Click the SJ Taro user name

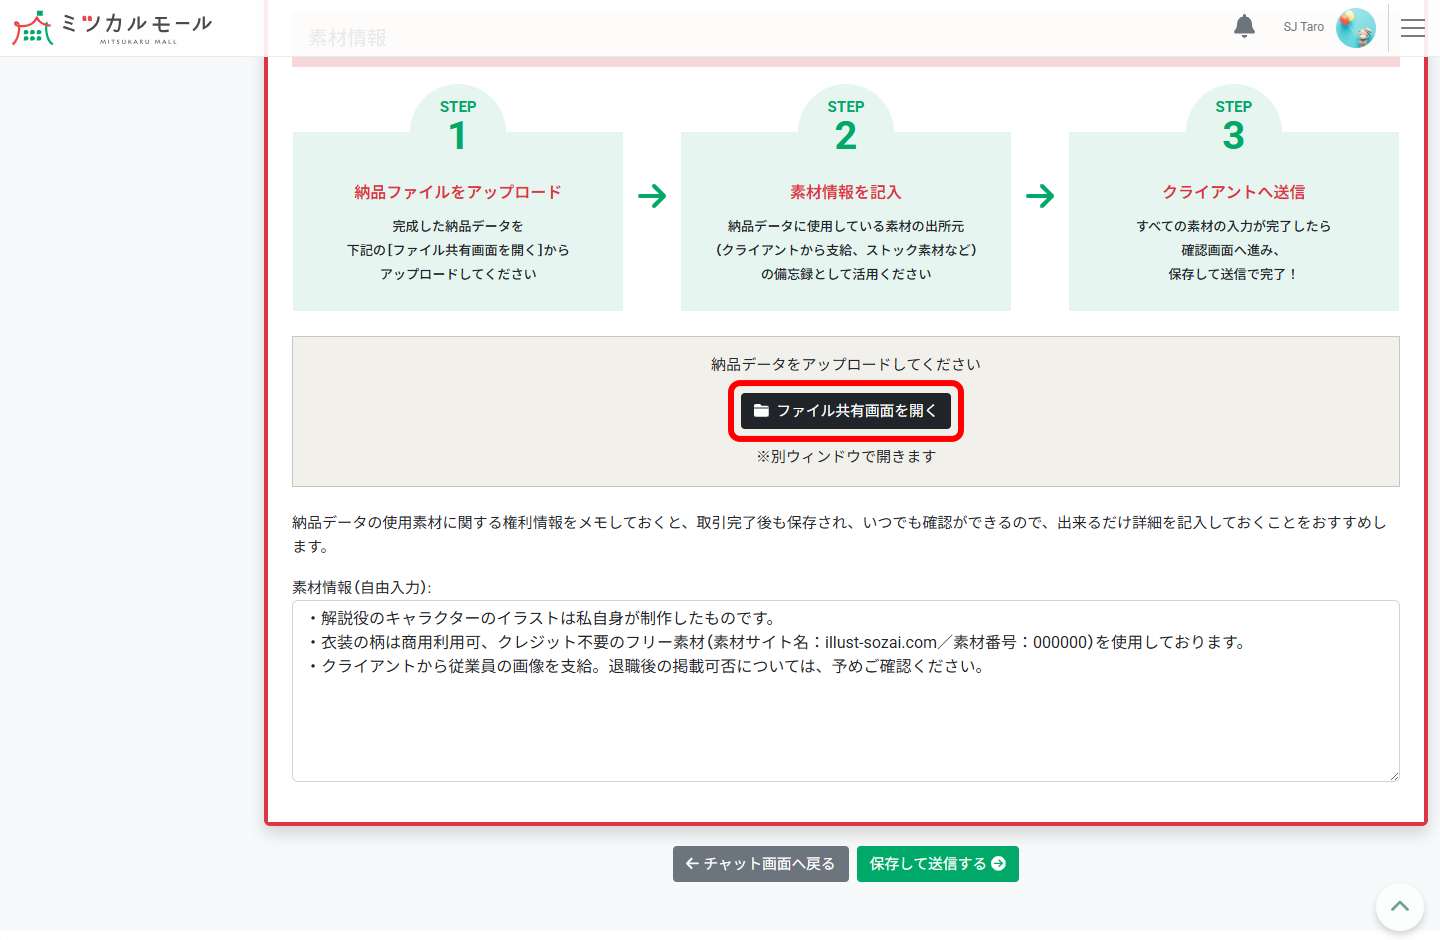[x=1302, y=27]
